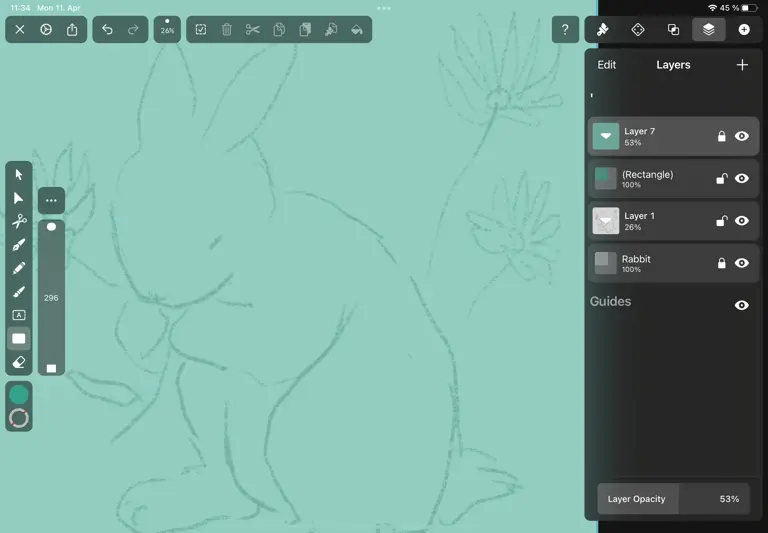
Task: Check the Wi-Fi status icon
Action: 713,8
